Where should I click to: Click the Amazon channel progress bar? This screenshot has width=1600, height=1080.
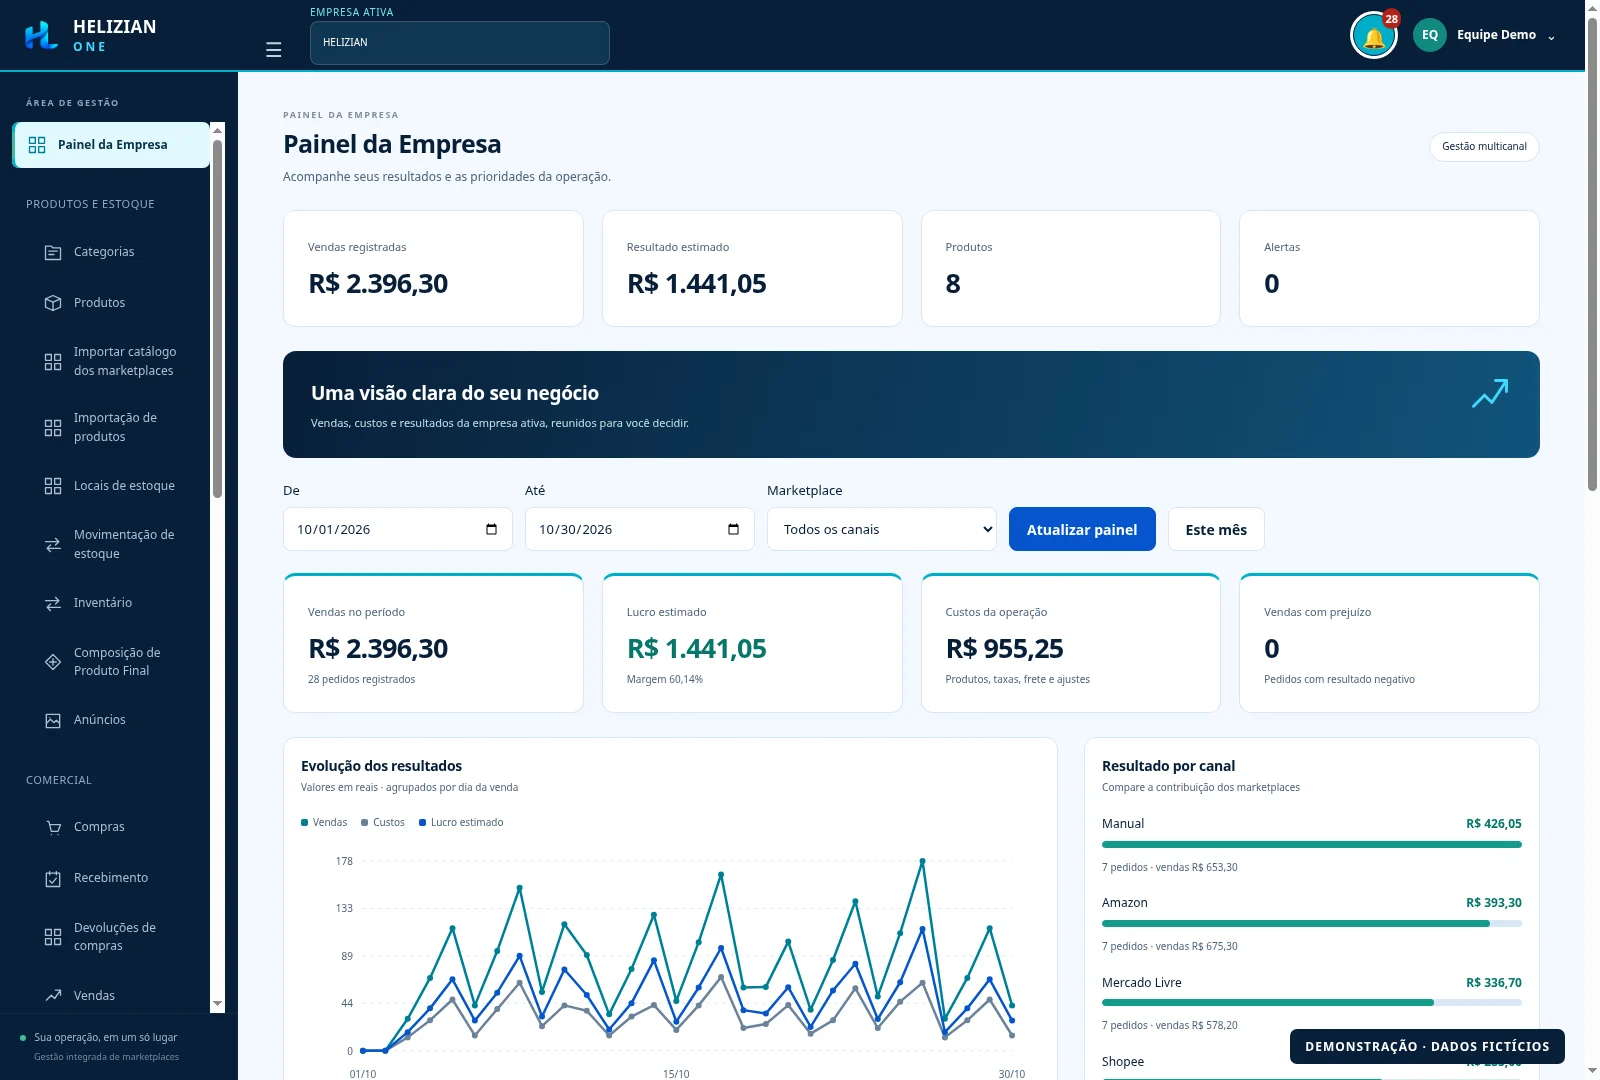click(1312, 923)
